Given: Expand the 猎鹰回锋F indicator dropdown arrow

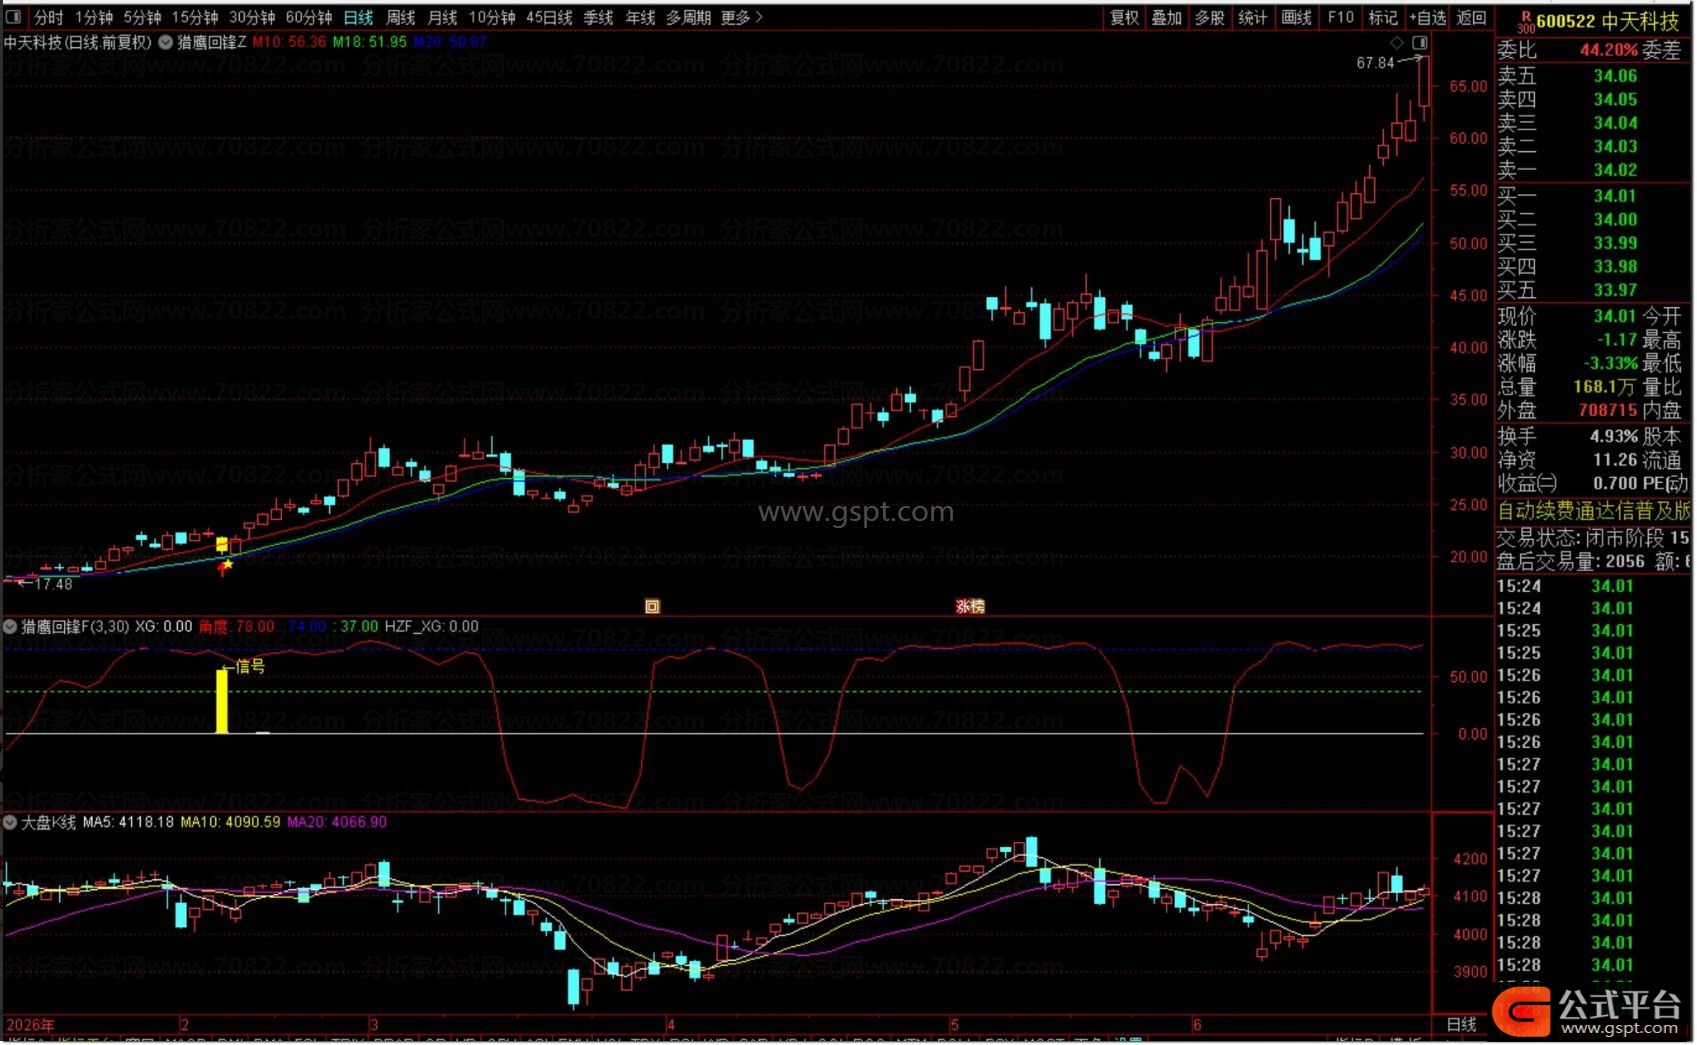Looking at the screenshot, I should [10, 627].
